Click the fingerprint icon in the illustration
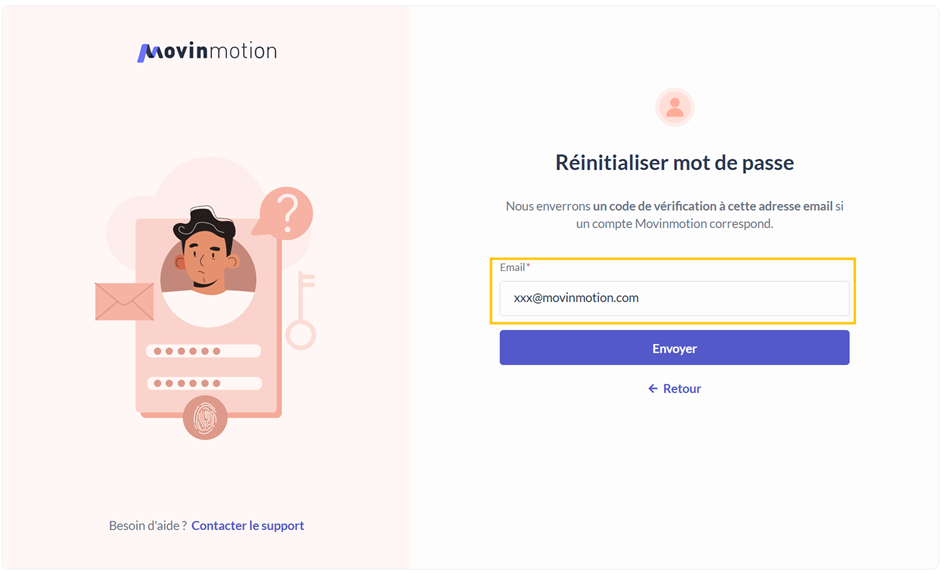This screenshot has width=944, height=574. (x=205, y=418)
